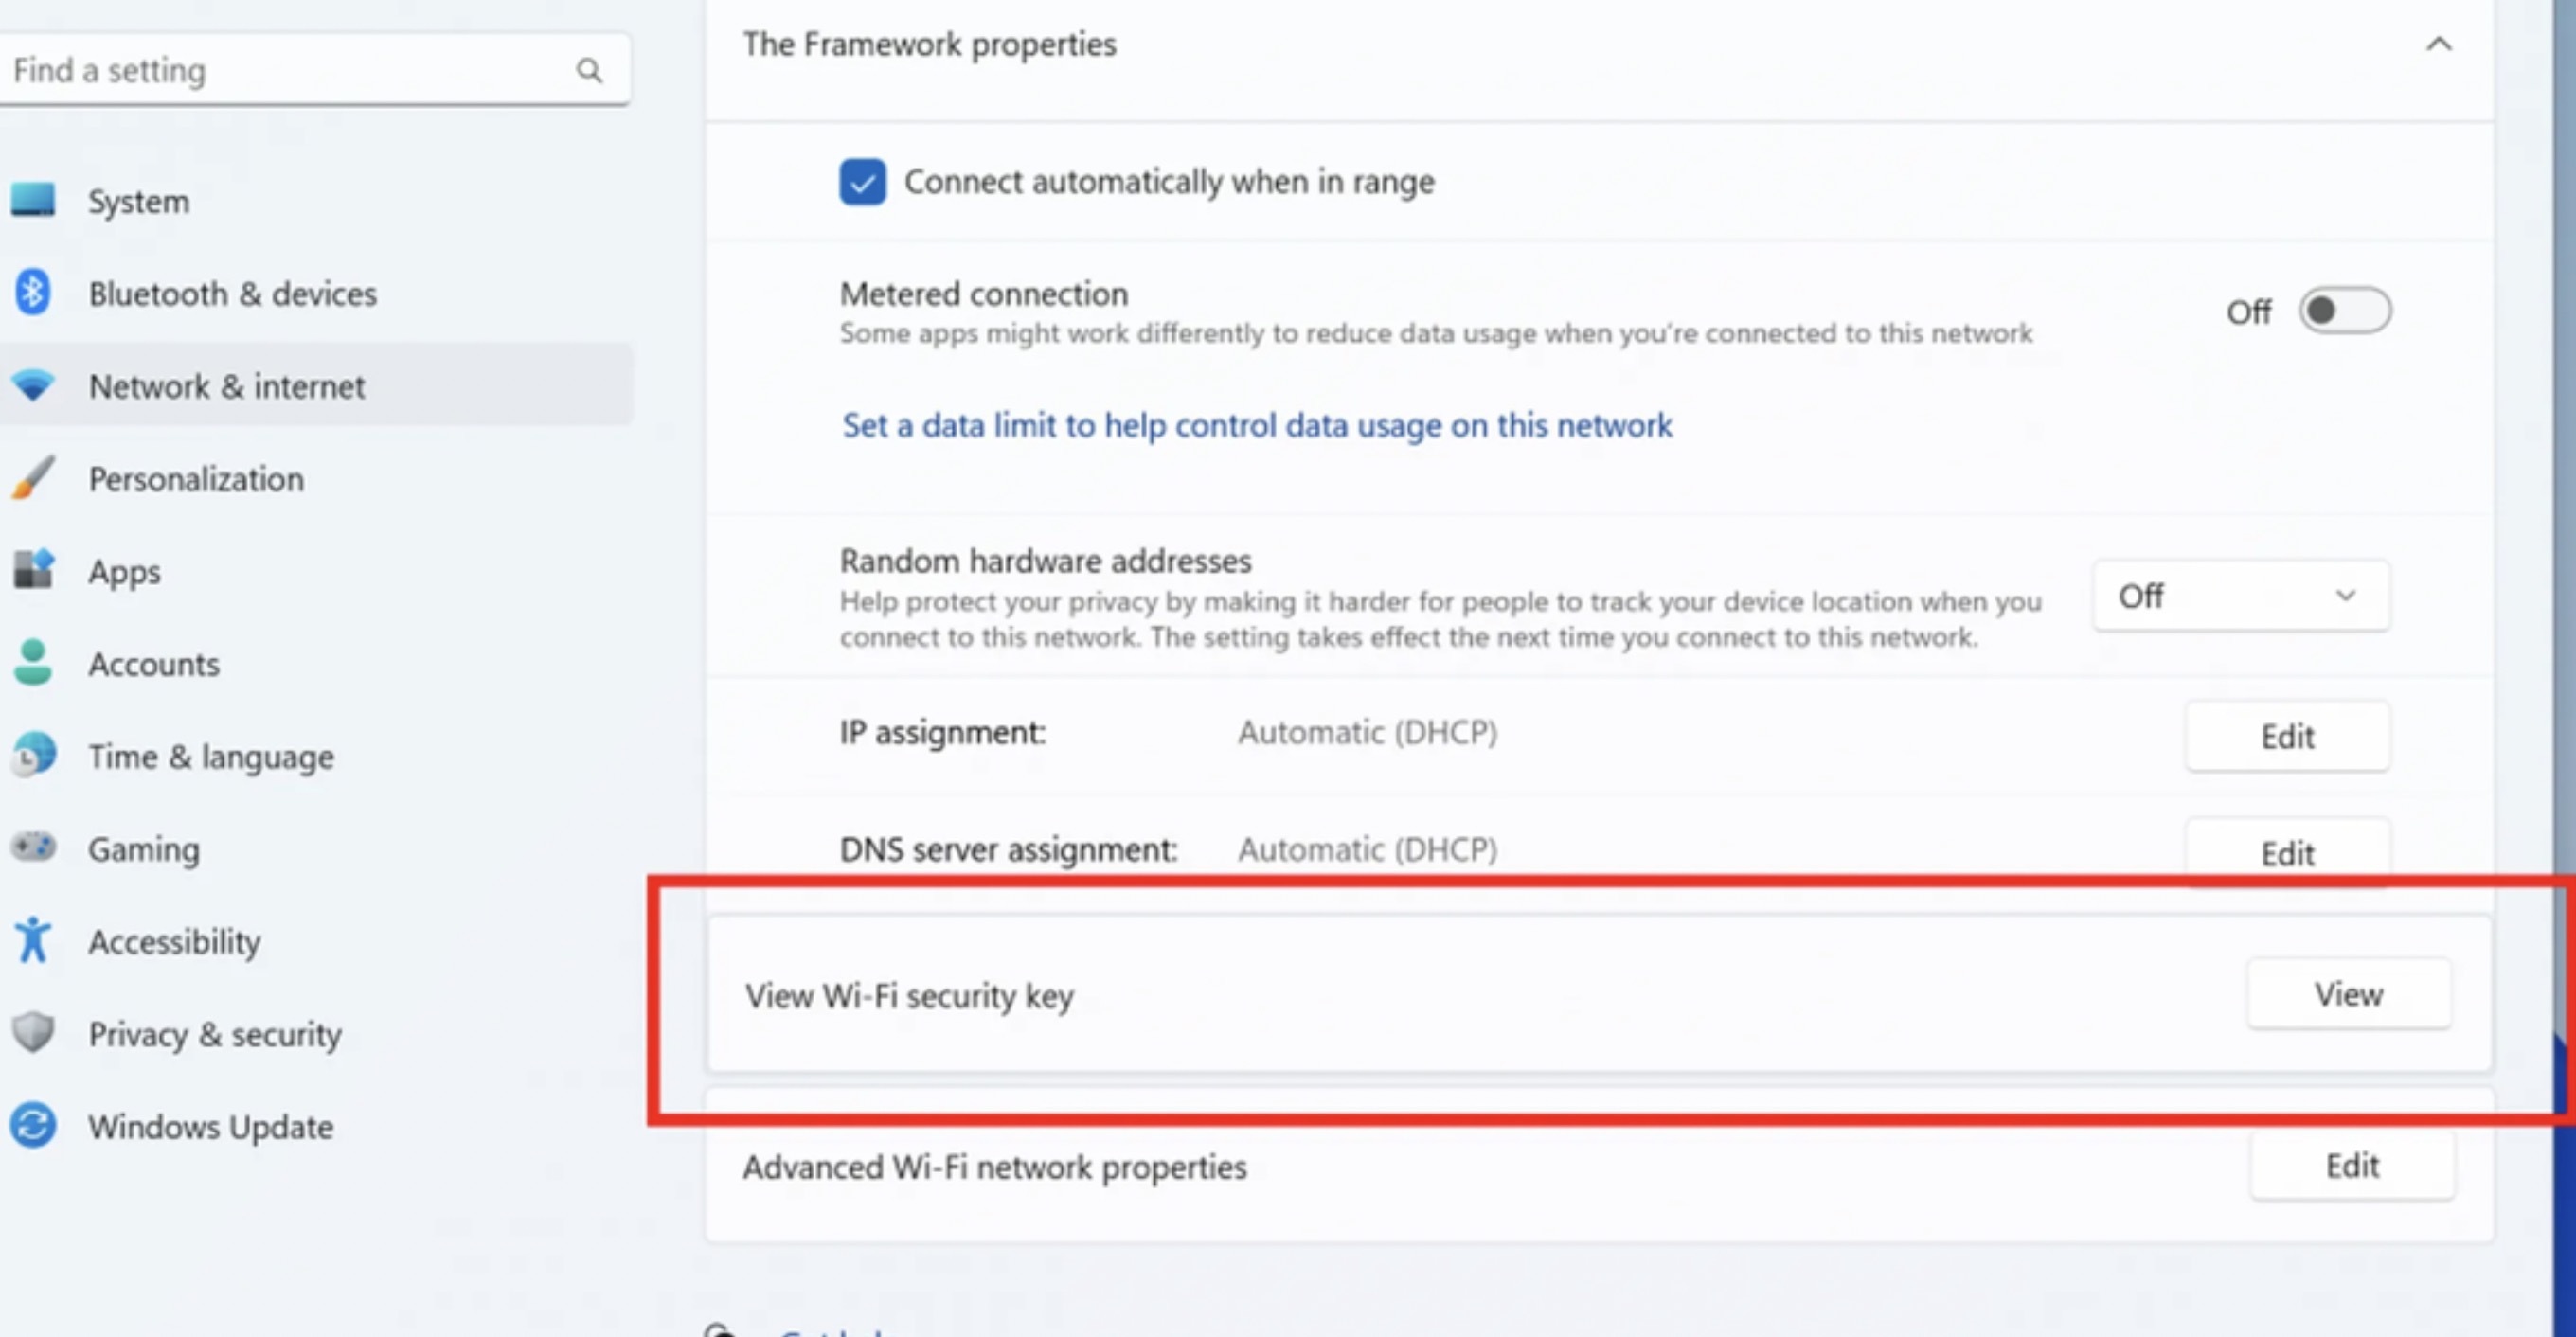
Task: Edit the IP assignment setting
Action: click(2287, 736)
